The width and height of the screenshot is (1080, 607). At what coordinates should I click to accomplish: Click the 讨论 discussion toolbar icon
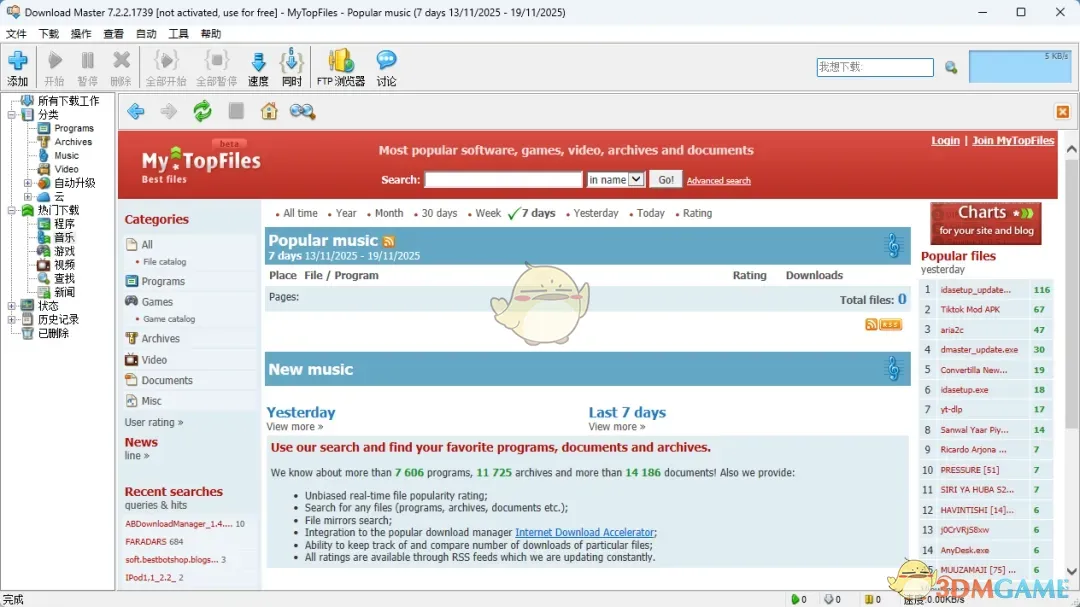click(x=387, y=66)
